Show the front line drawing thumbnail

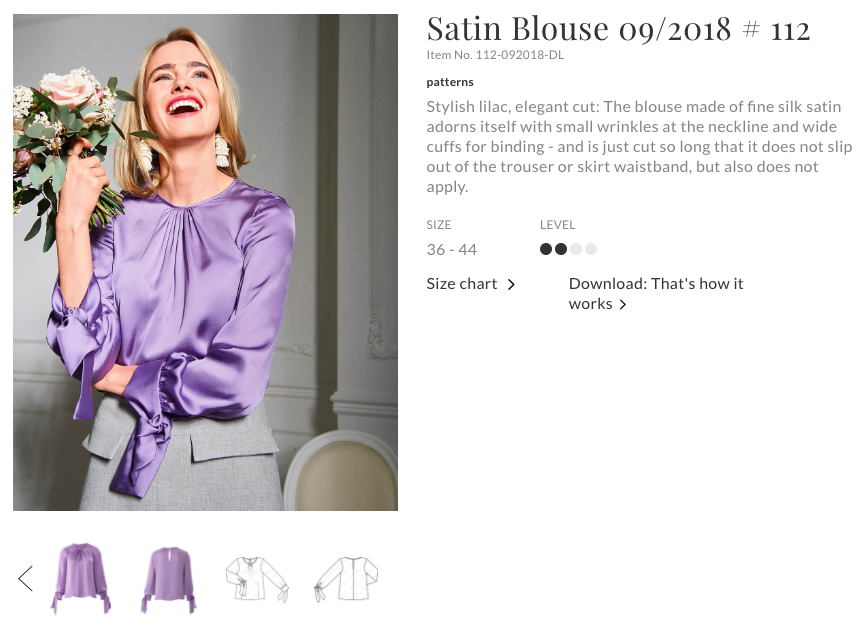(x=256, y=578)
